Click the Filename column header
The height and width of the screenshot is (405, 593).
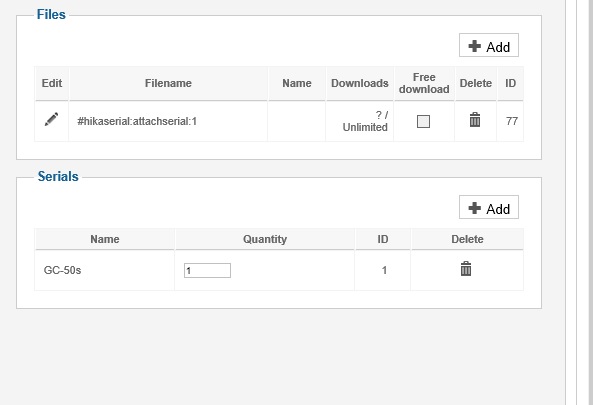pos(168,83)
